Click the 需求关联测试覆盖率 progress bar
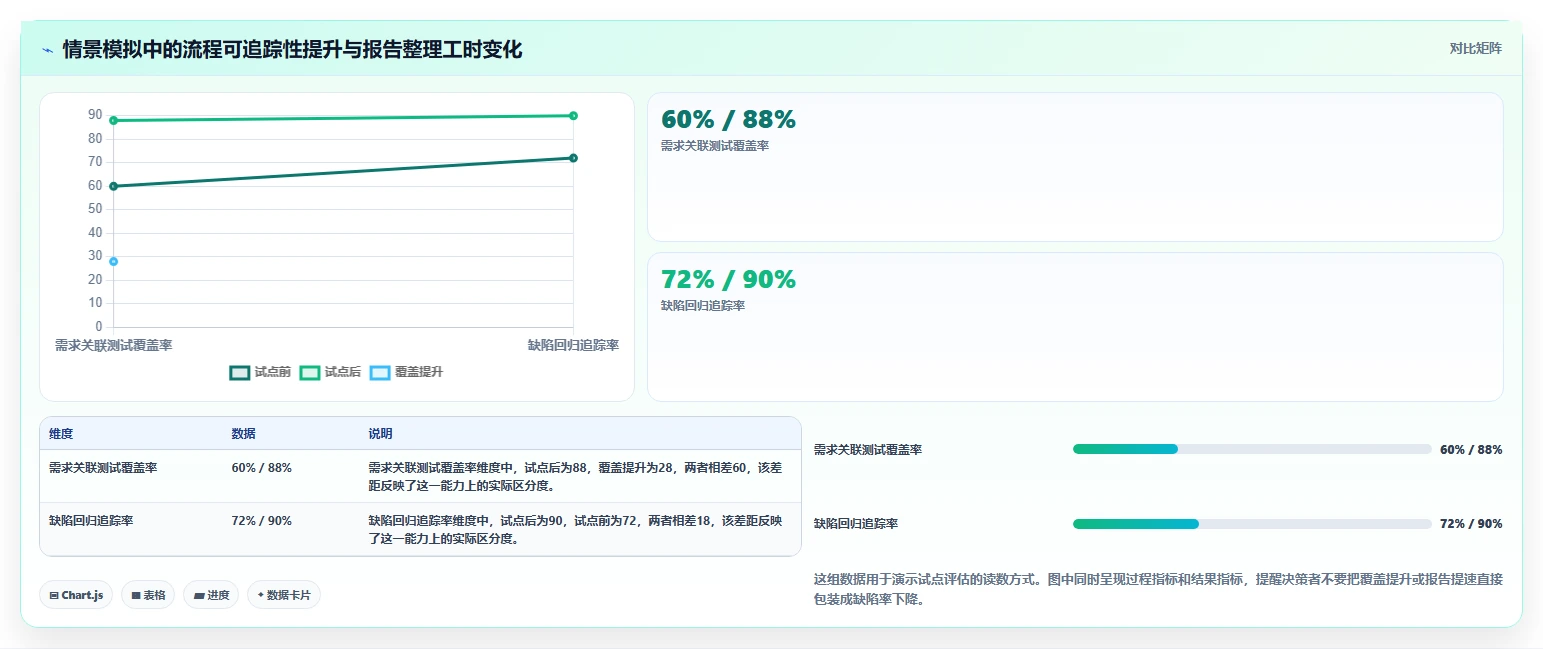Screen dimensions: 1543x649 pos(1252,449)
